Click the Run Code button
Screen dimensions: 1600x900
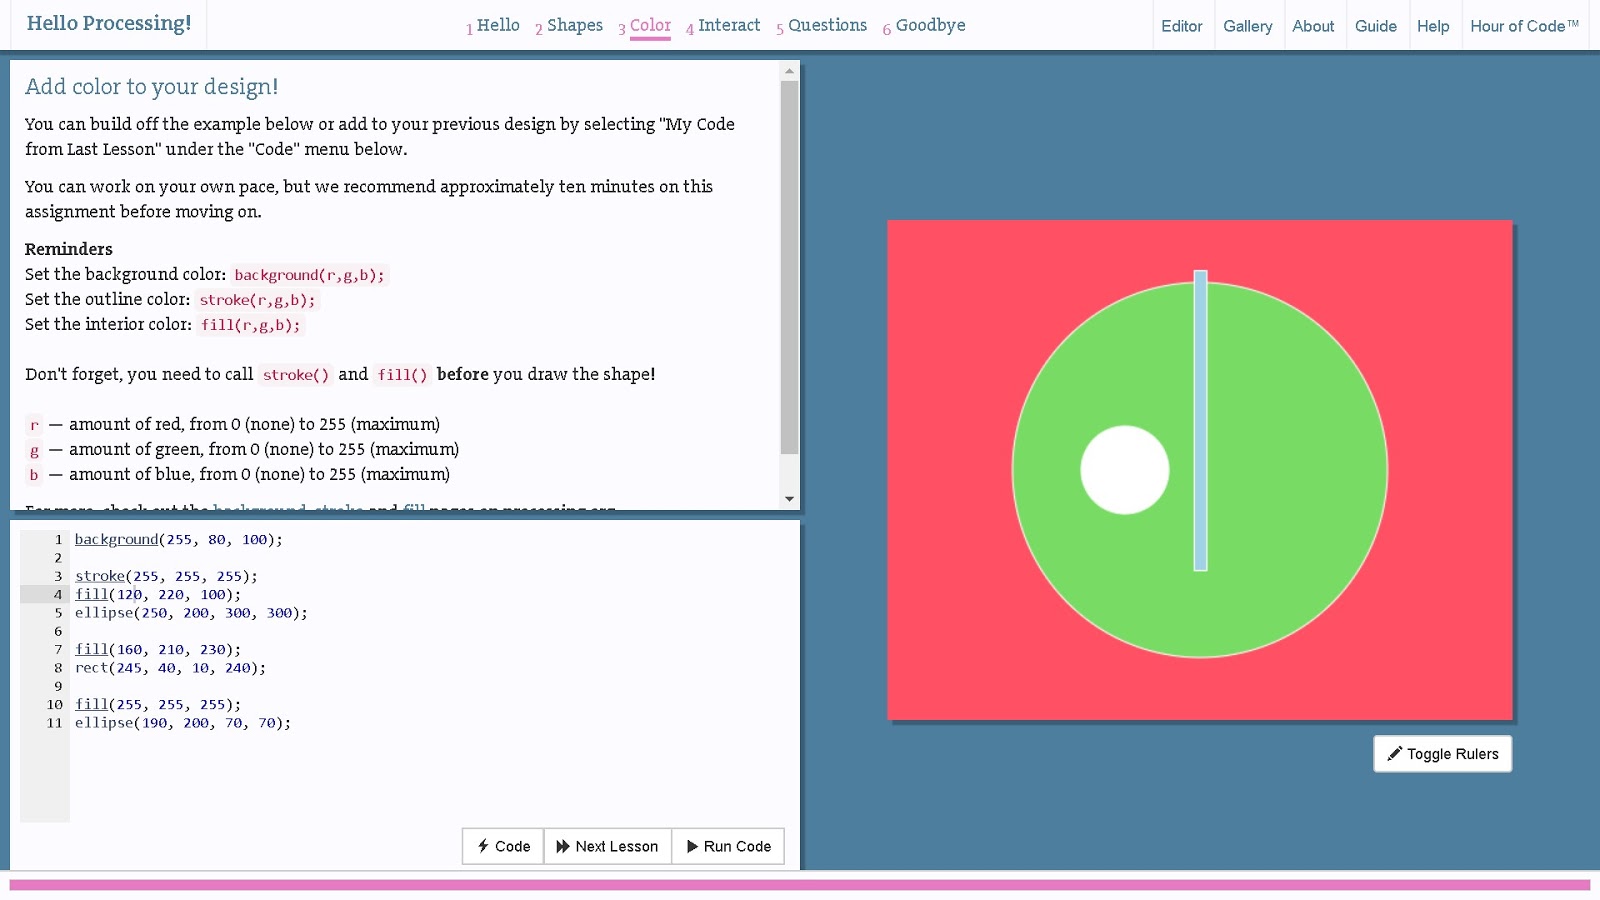pyautogui.click(x=728, y=846)
